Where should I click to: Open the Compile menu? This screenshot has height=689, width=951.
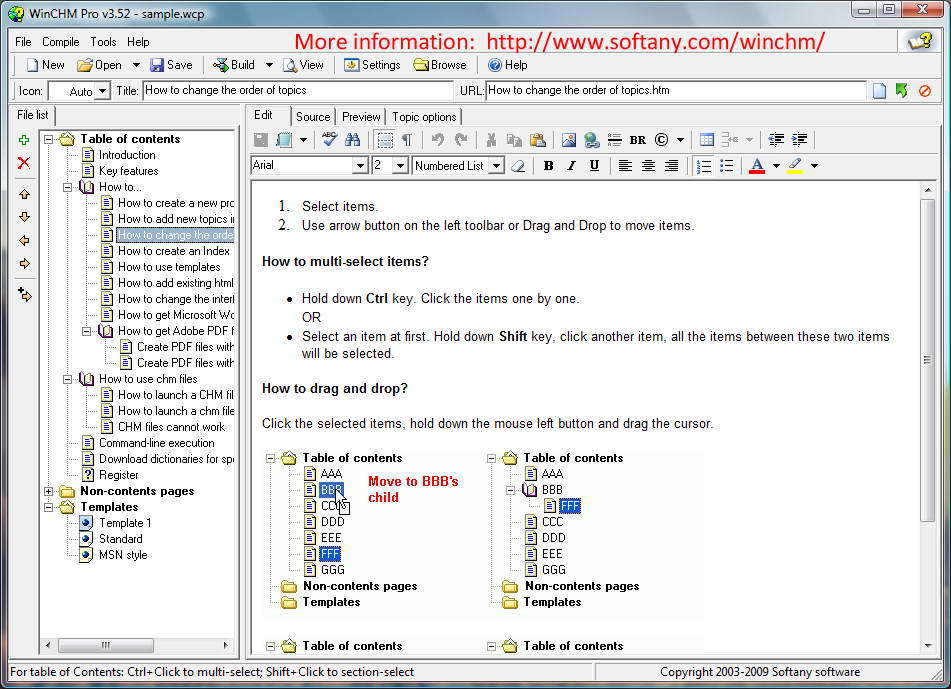coord(60,42)
